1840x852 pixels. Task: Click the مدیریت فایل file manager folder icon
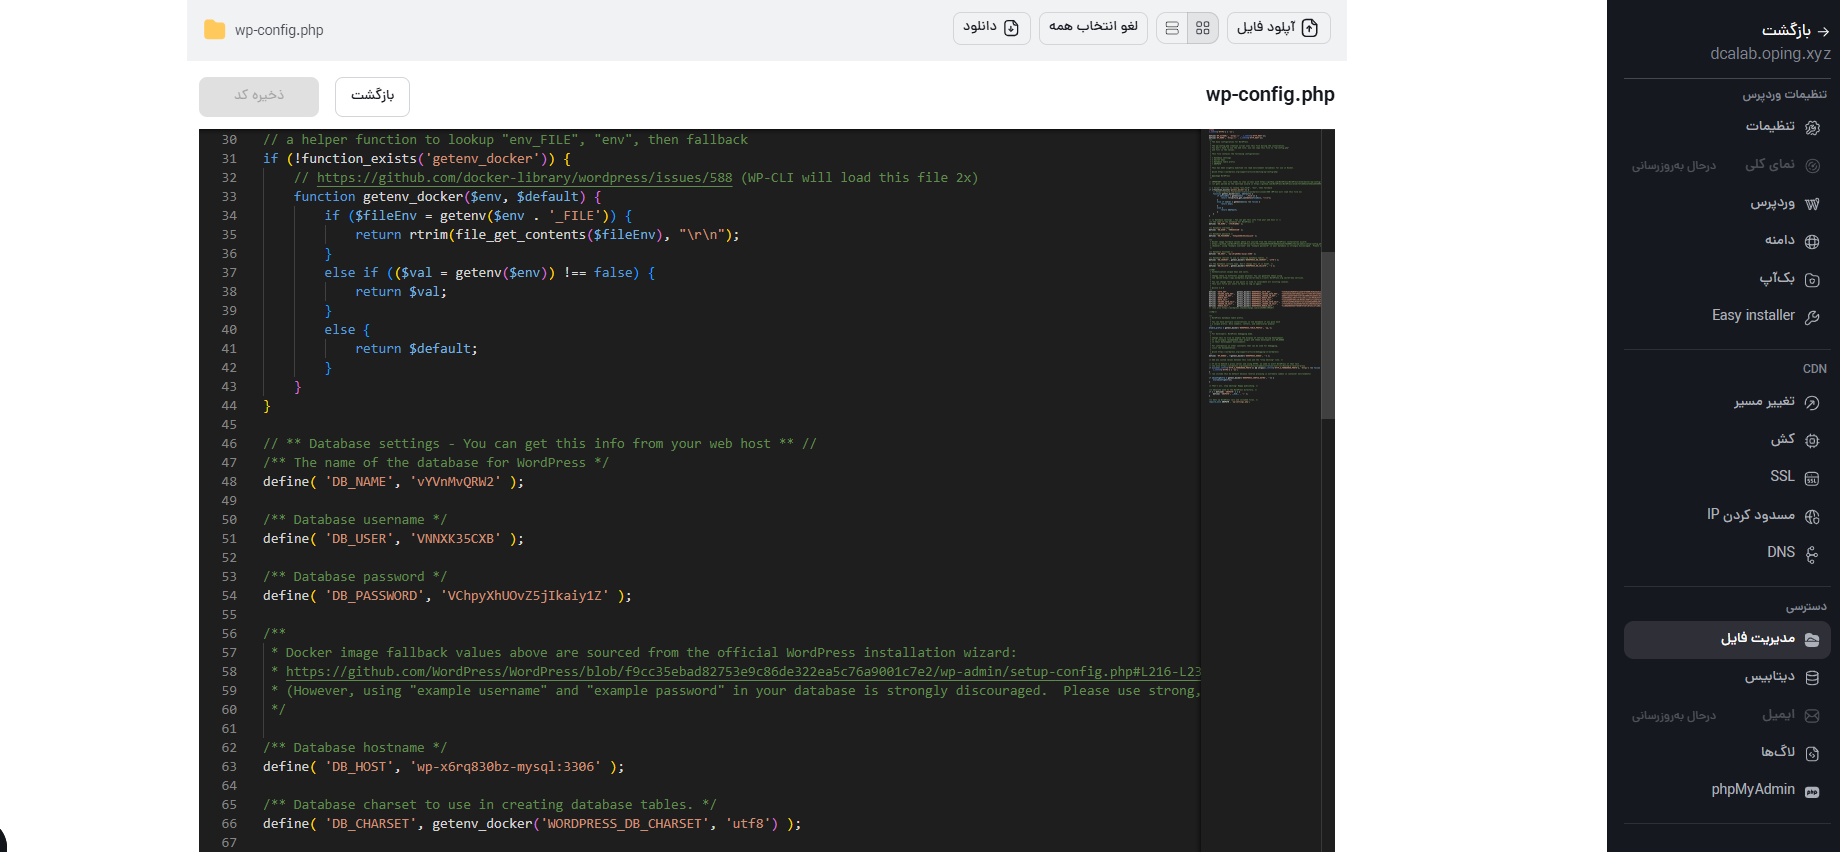(x=1812, y=639)
